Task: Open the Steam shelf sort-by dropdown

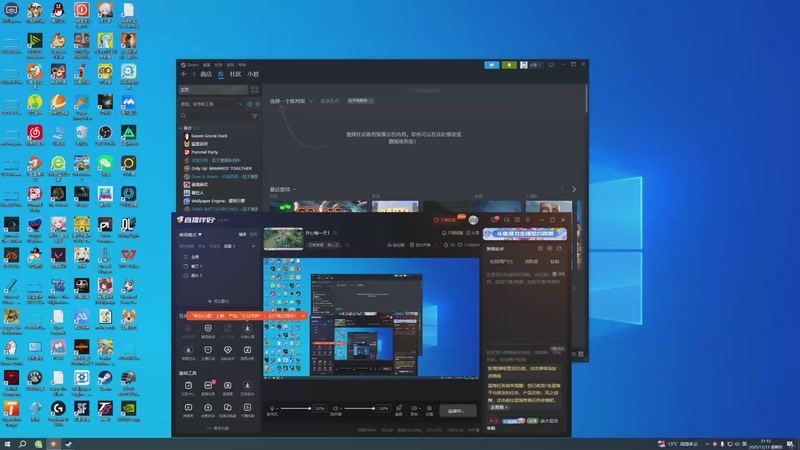Action: coord(361,101)
